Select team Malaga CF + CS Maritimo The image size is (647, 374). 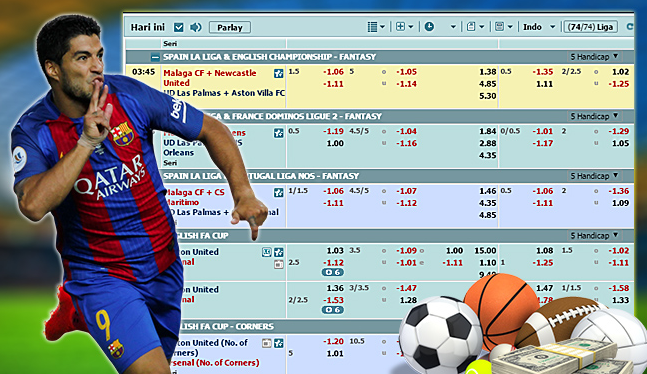click(194, 197)
